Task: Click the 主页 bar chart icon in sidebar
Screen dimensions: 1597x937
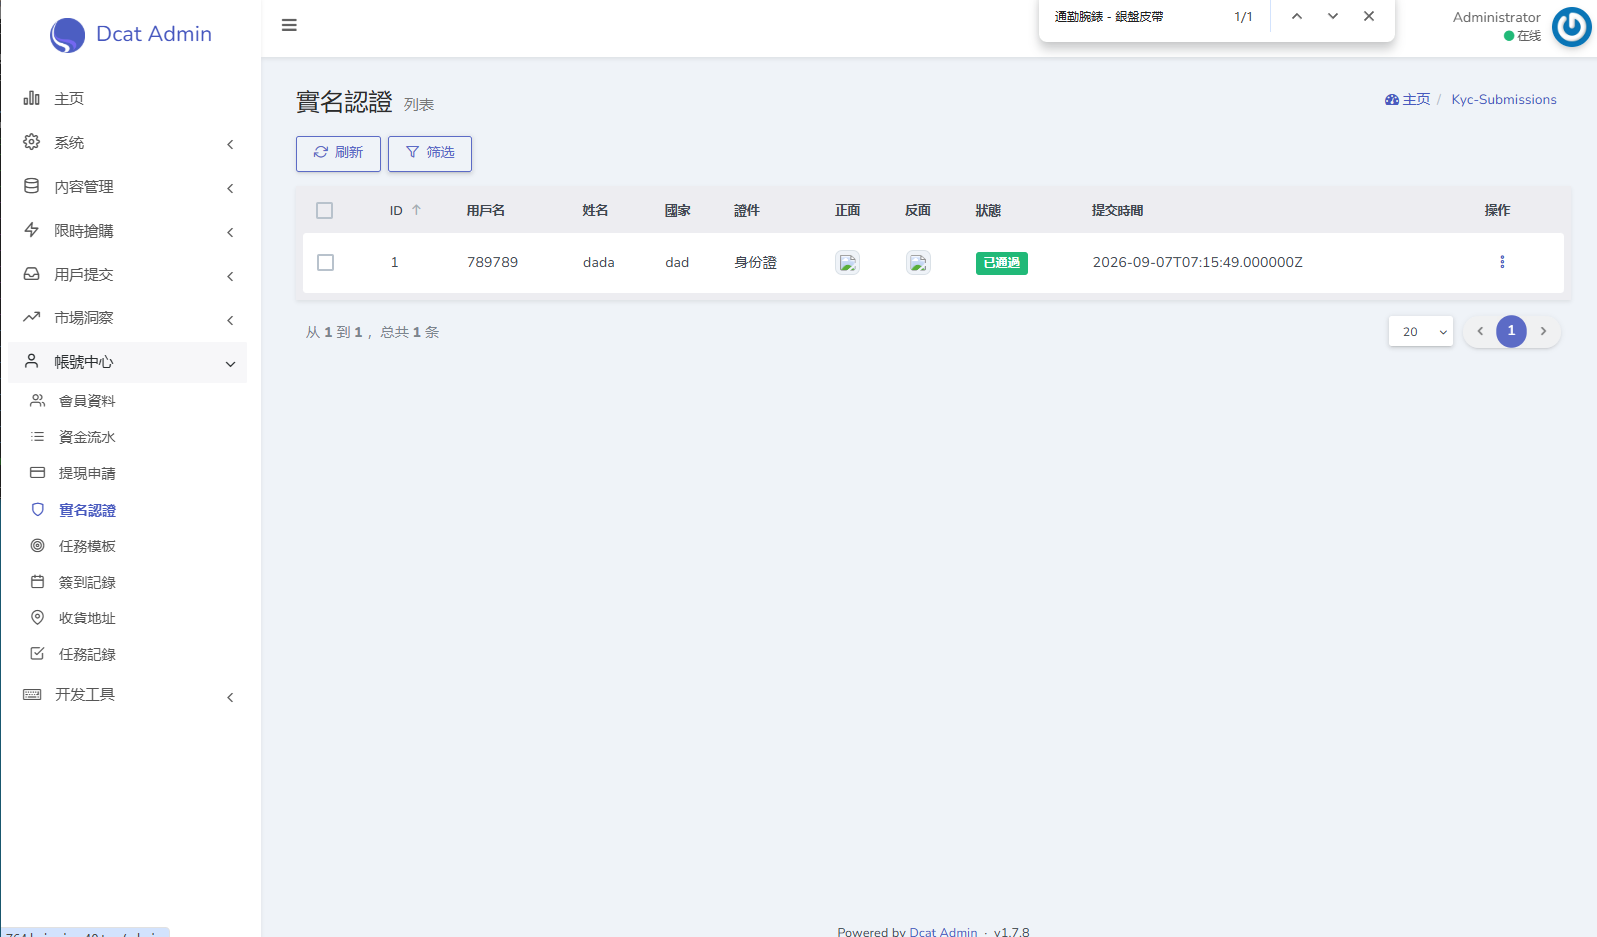Action: click(32, 98)
